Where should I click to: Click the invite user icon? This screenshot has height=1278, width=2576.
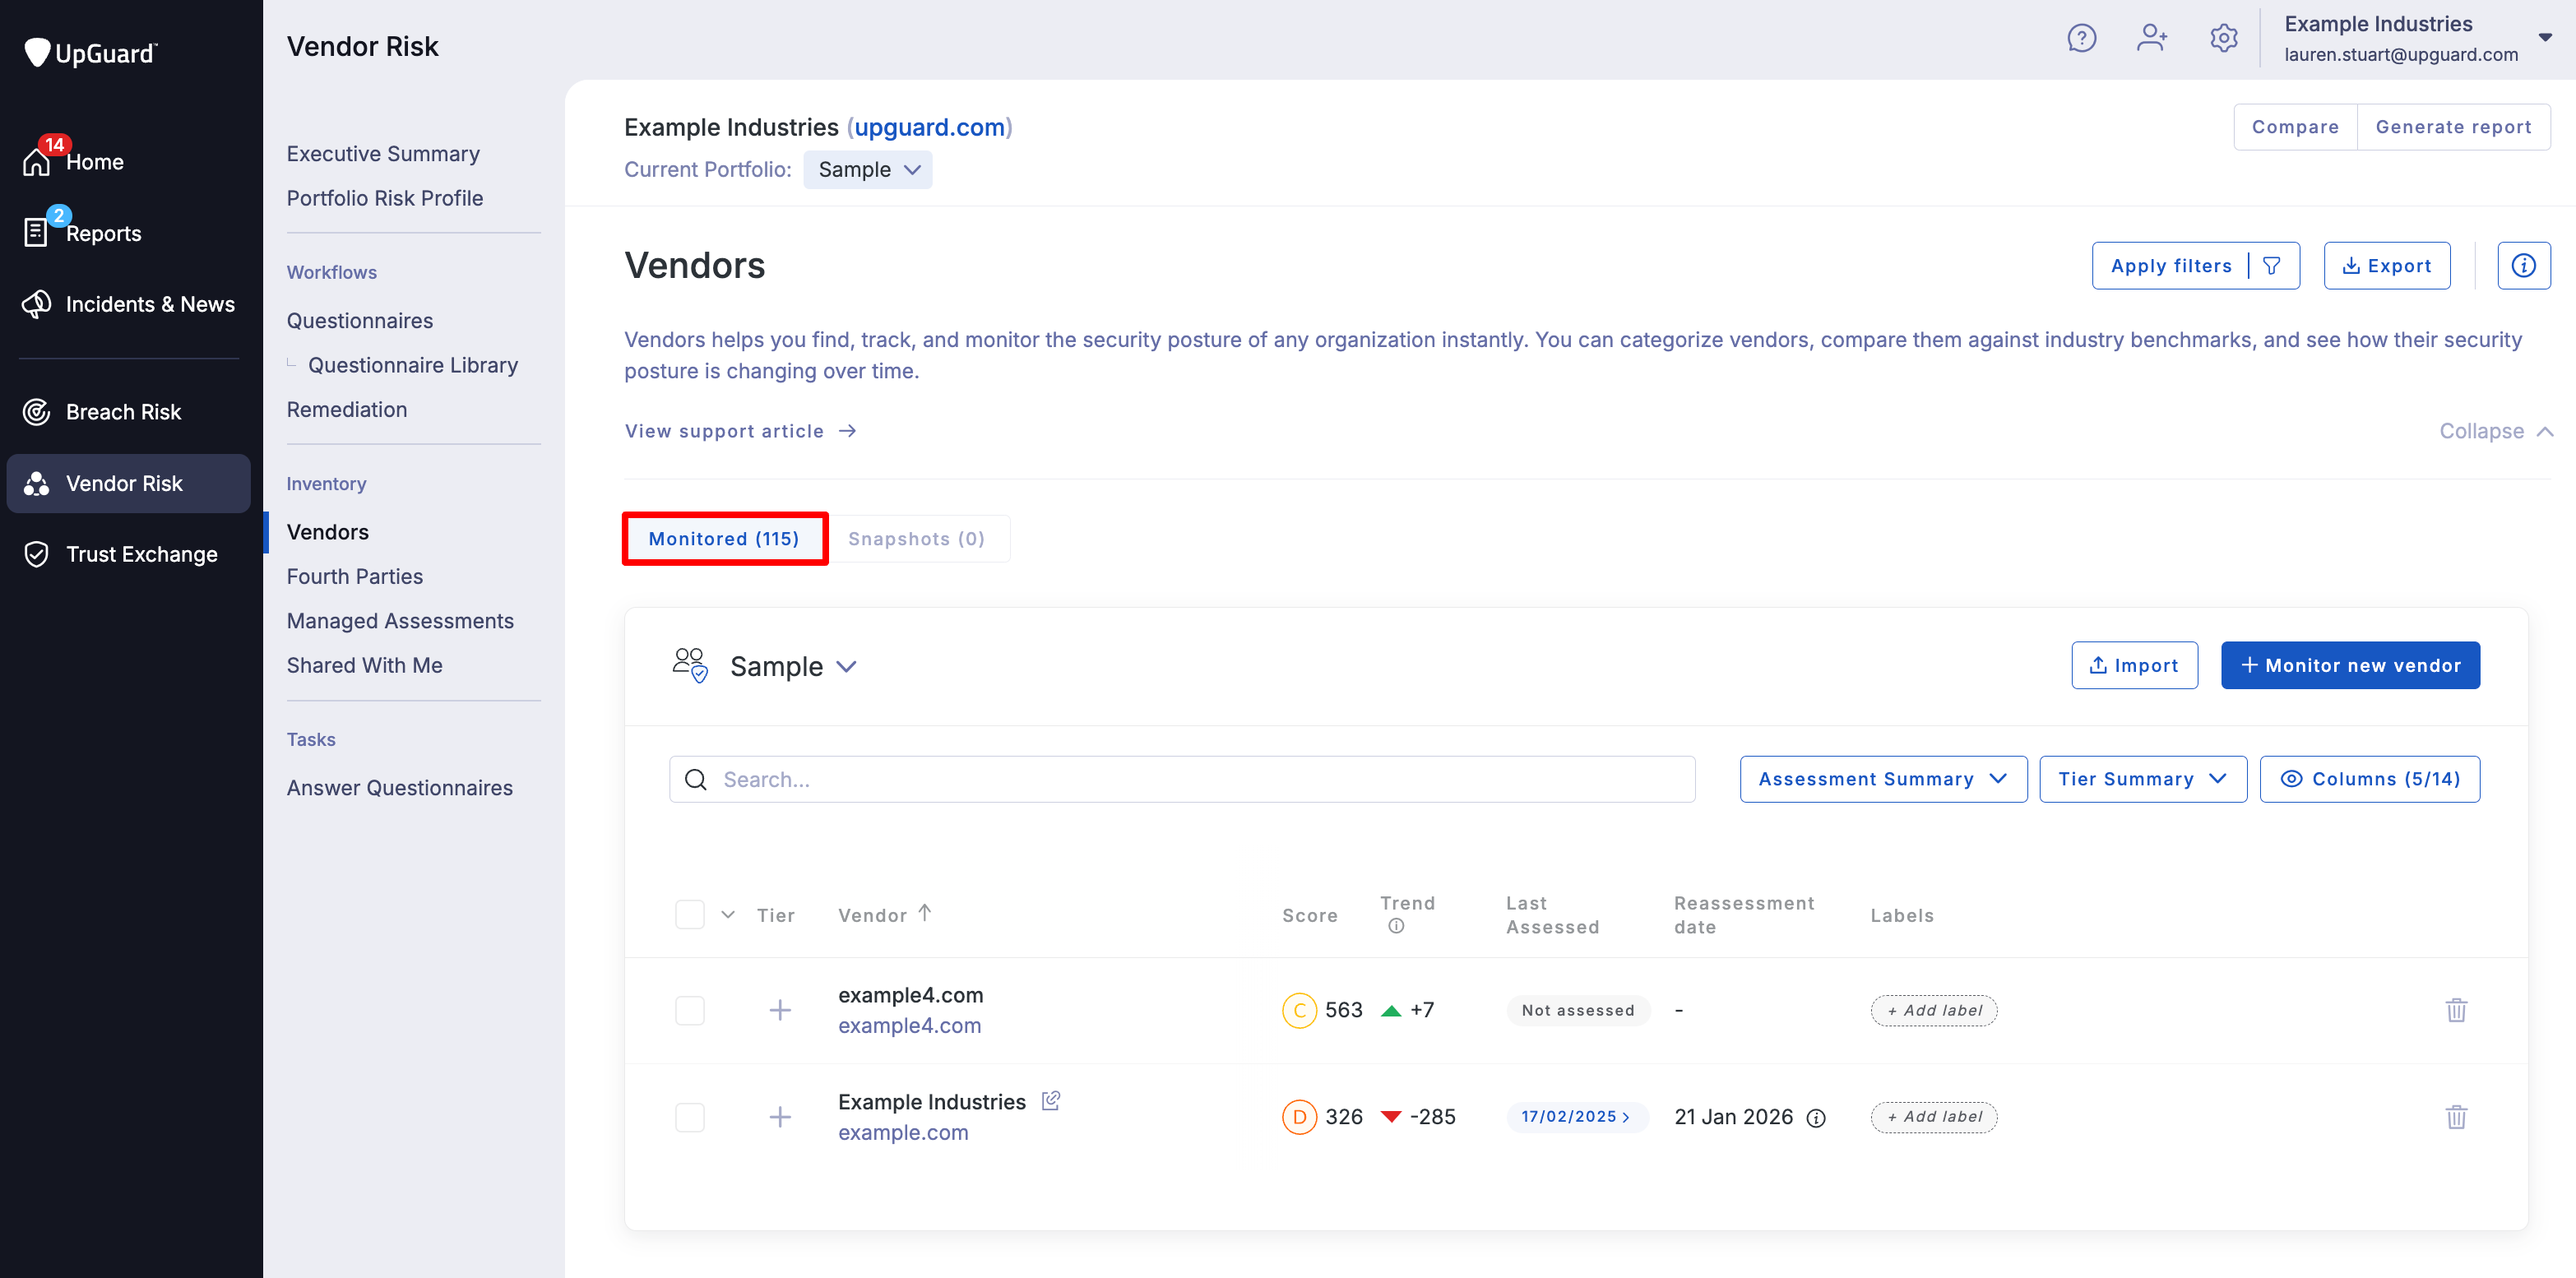tap(2152, 38)
